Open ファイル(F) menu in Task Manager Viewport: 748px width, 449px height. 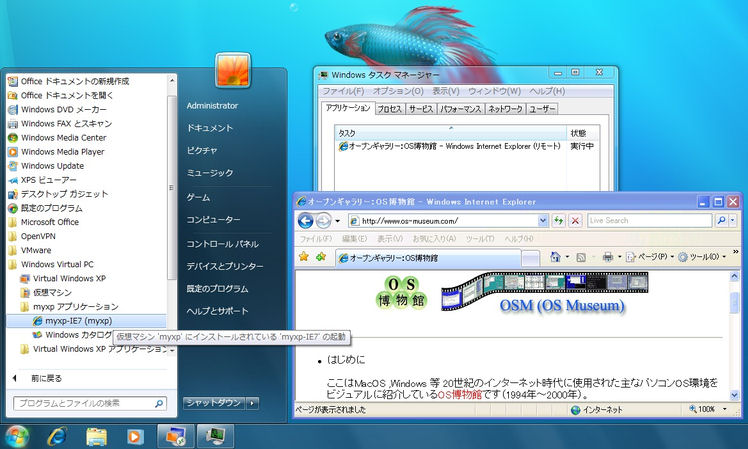[343, 91]
